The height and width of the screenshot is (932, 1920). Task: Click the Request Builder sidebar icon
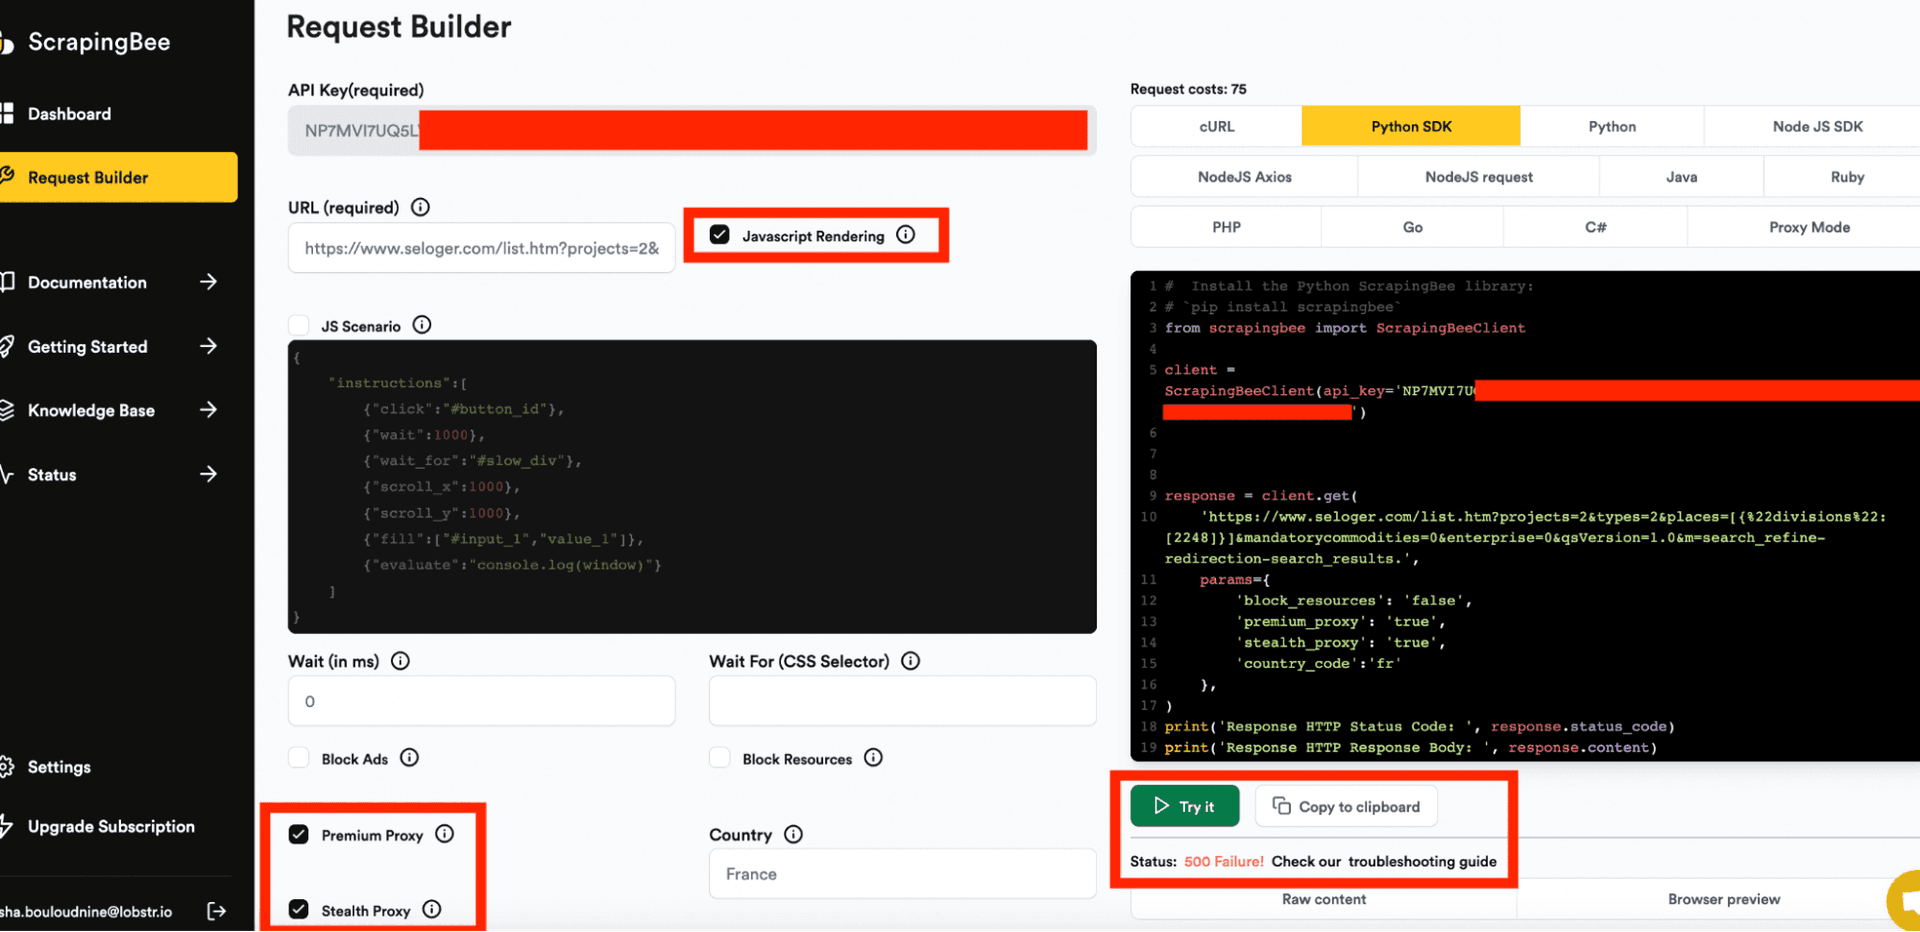(x=7, y=177)
